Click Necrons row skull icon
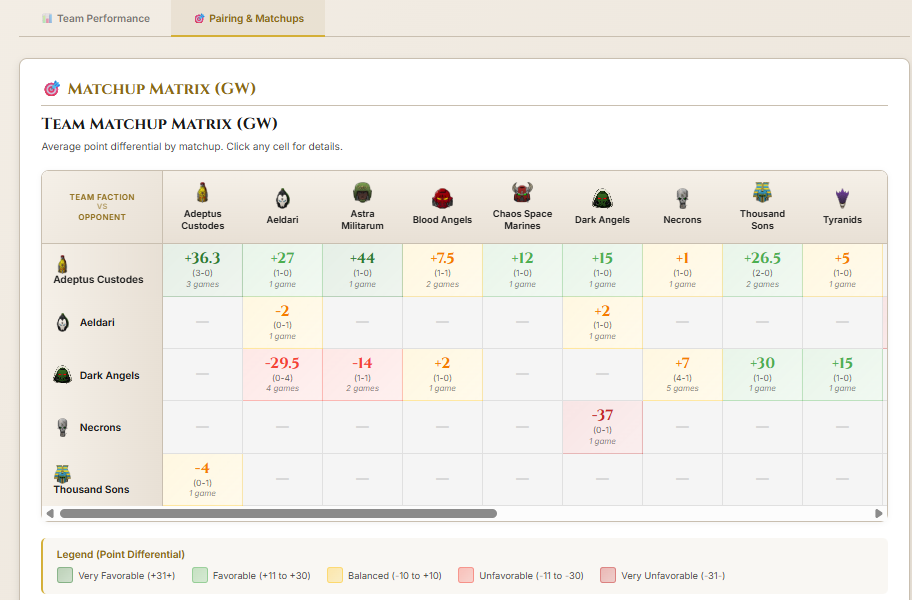912x600 pixels. click(63, 427)
